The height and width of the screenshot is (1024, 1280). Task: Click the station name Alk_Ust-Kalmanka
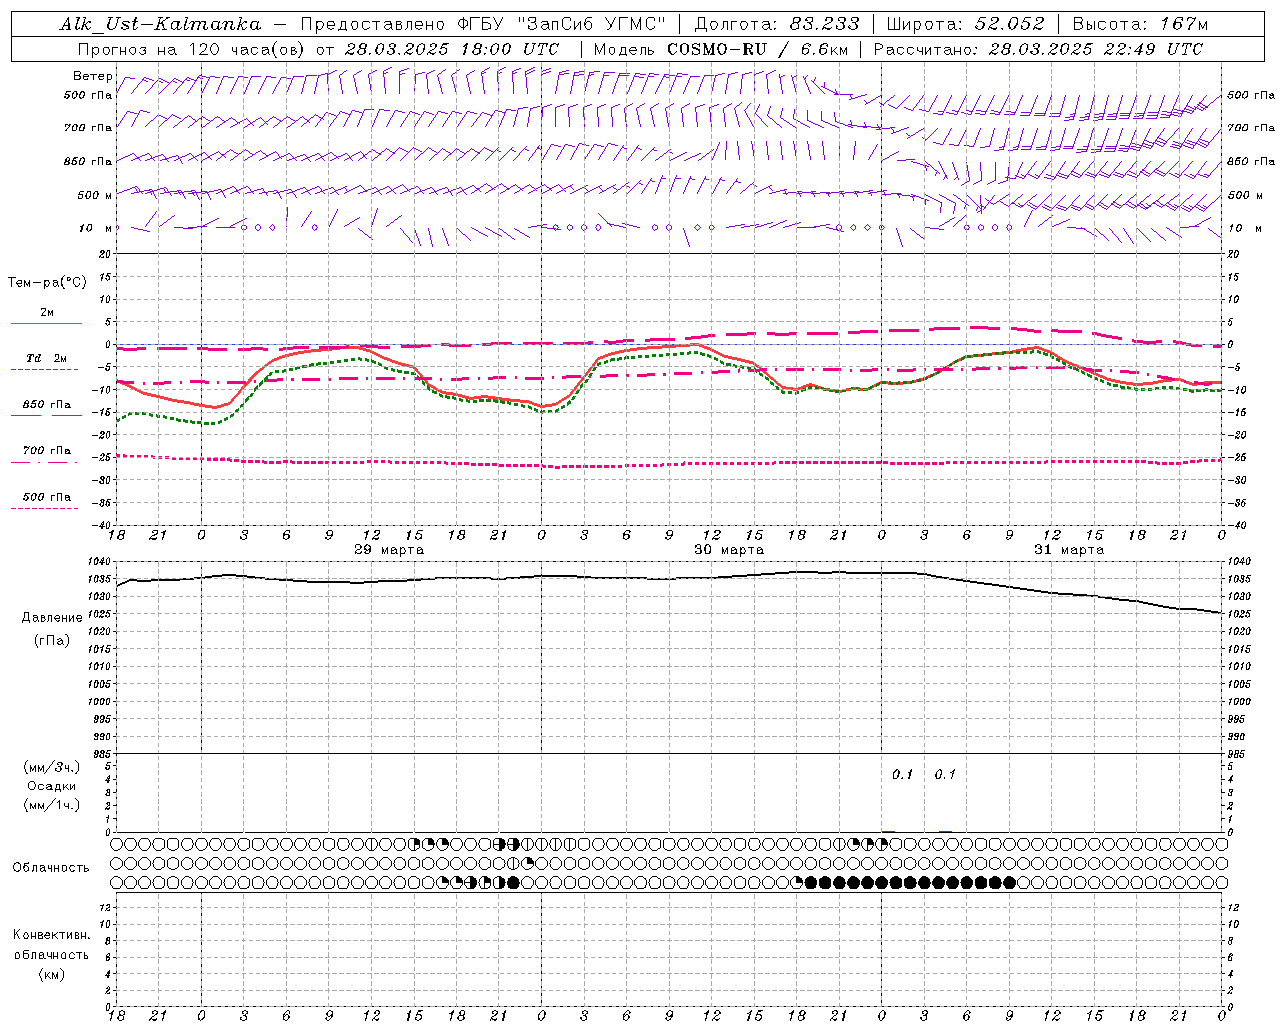160,24
